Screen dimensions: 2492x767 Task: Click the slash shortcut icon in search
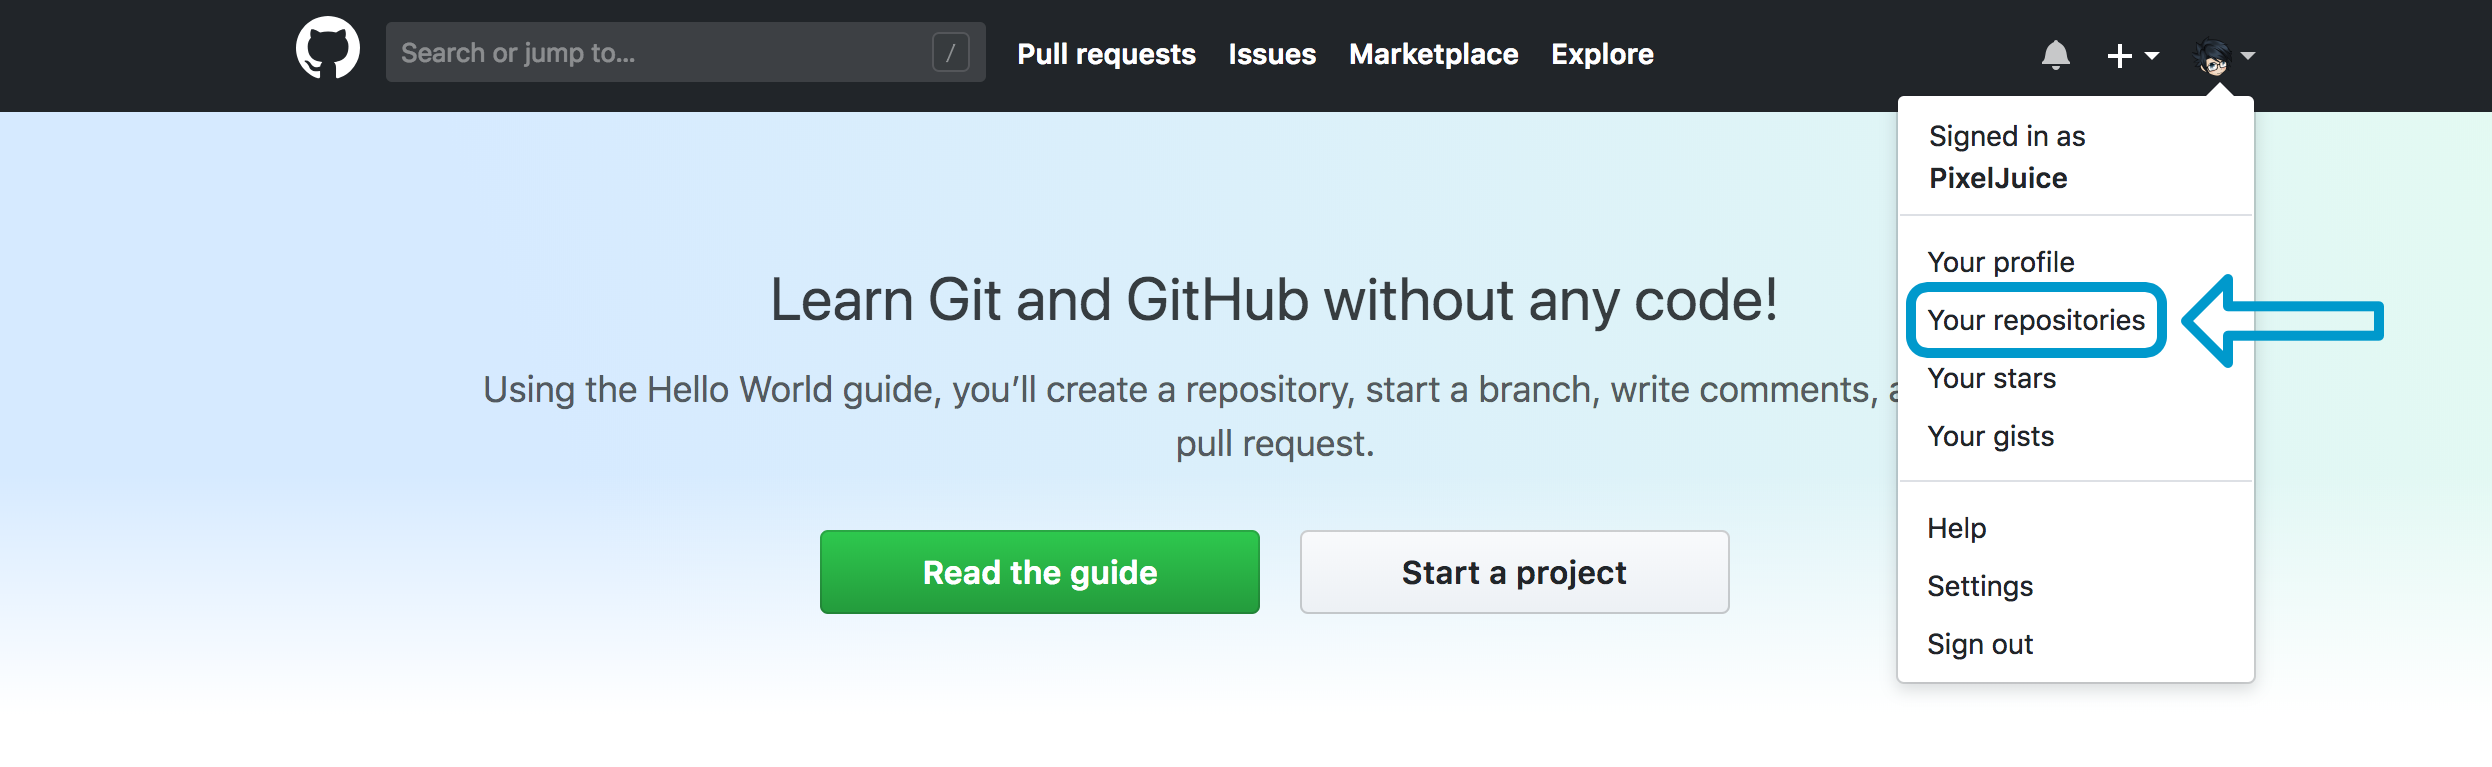951,52
